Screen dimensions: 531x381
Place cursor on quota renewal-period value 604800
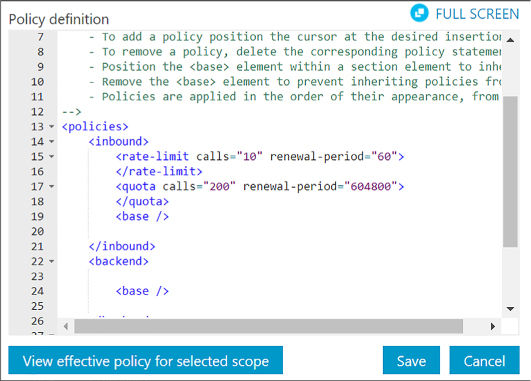coord(370,186)
